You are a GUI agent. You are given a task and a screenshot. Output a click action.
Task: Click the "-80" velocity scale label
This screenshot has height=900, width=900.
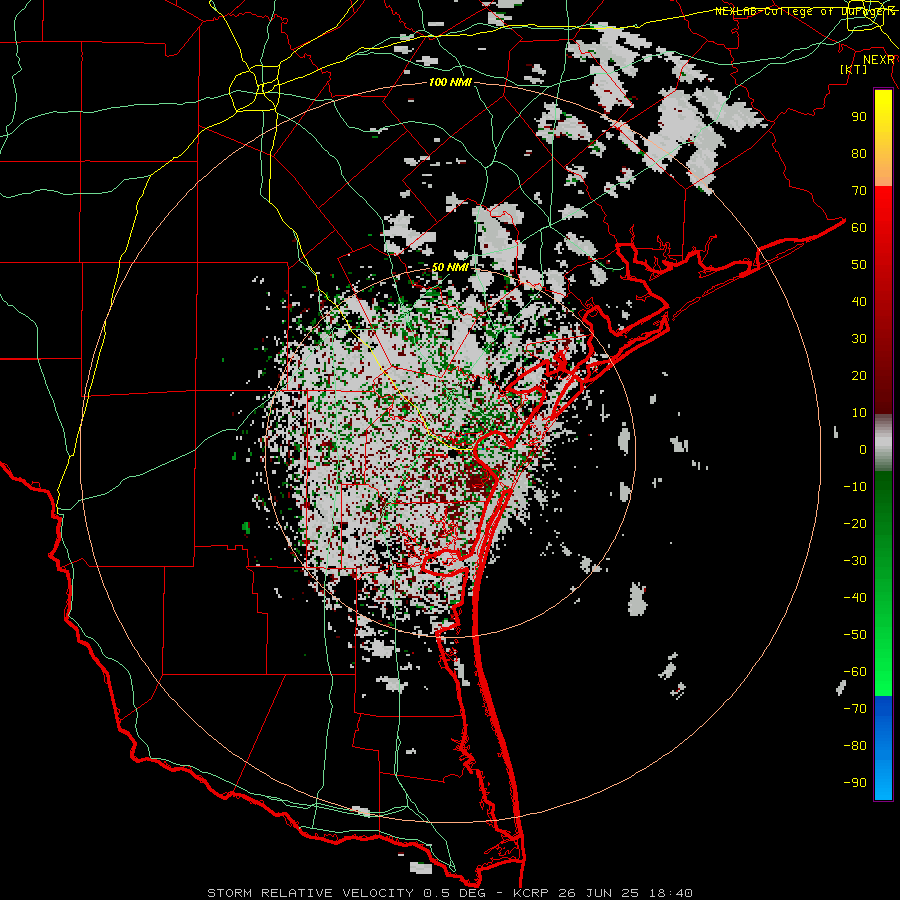[x=855, y=746]
